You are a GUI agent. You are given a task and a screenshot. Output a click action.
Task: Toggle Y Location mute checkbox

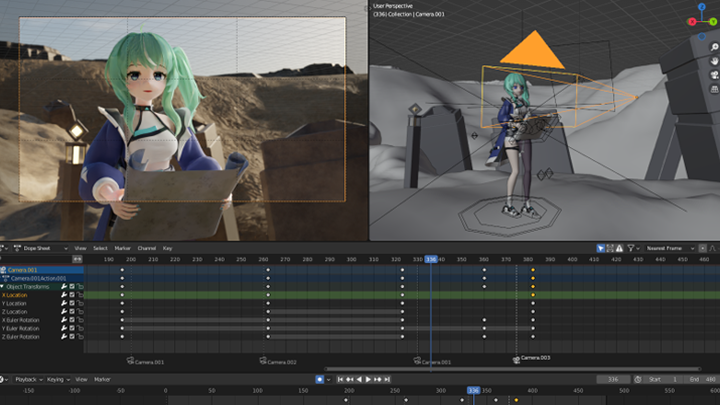click(x=72, y=304)
